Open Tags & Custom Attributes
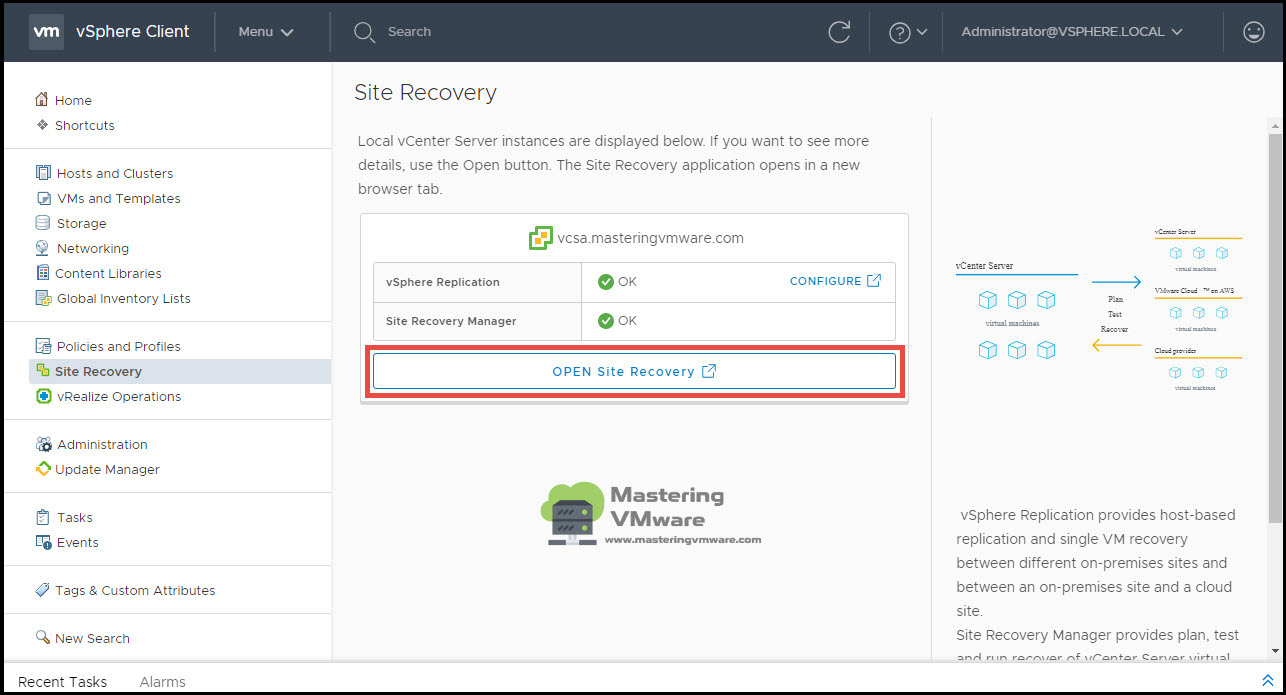The image size is (1286, 695). tap(135, 590)
